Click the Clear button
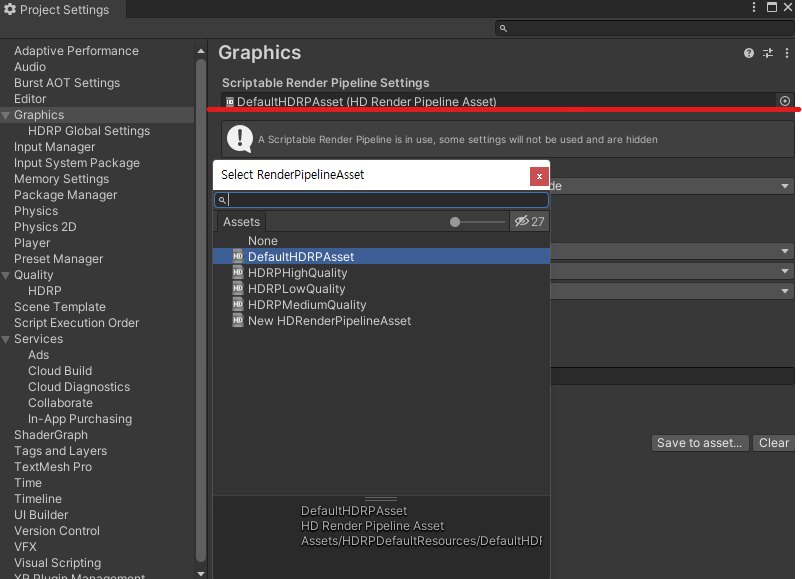802x579 pixels. (773, 443)
